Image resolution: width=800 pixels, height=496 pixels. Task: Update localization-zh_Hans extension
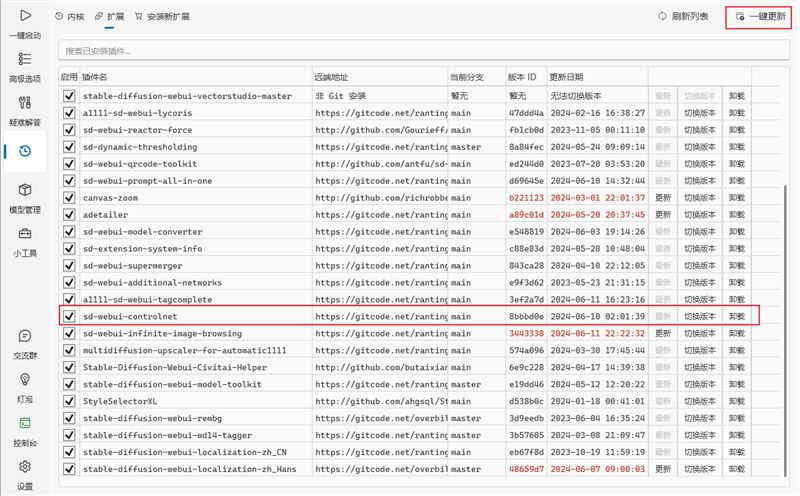tap(663, 469)
